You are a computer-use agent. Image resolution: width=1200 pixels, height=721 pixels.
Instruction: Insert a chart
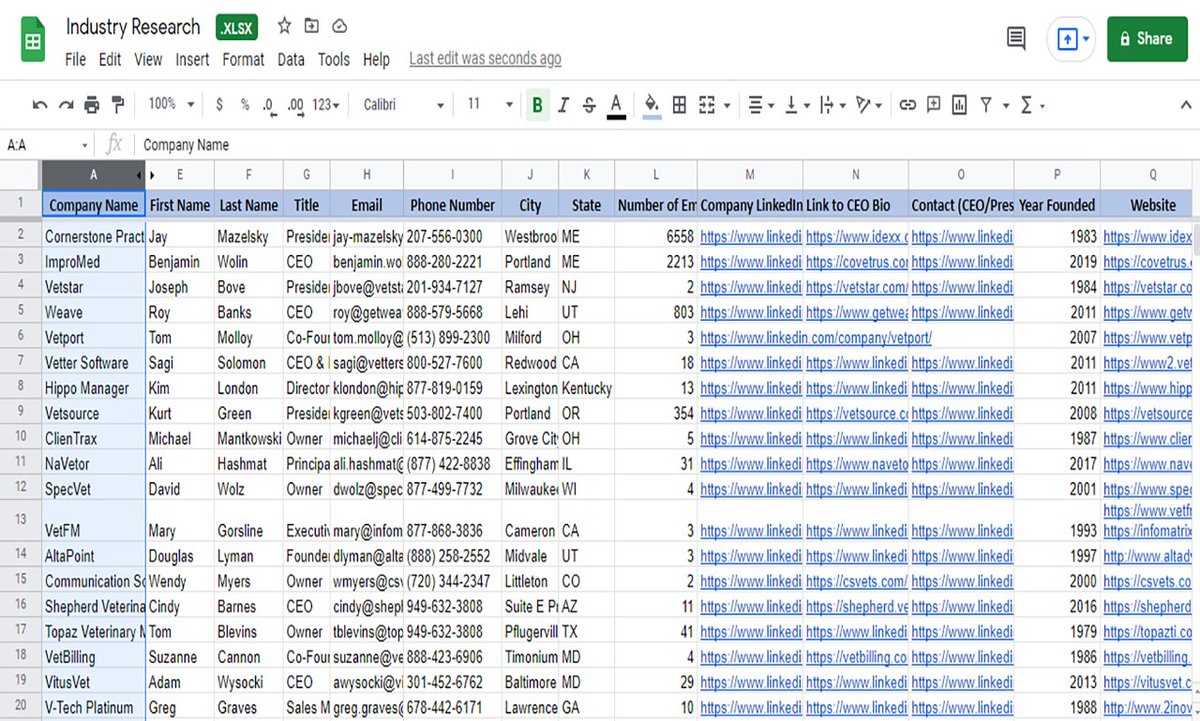(x=960, y=104)
